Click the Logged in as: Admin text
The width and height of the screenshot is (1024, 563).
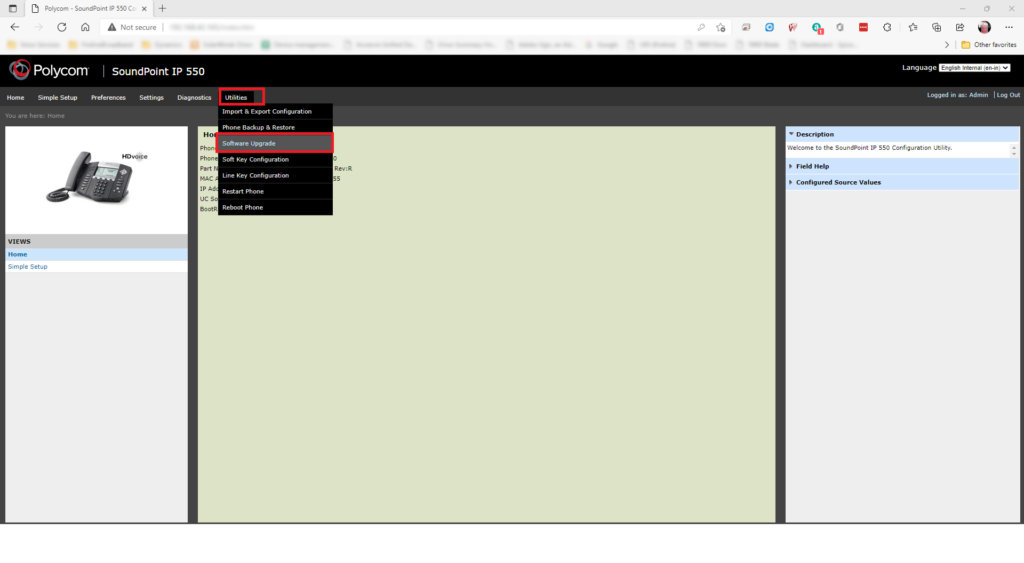(x=957, y=95)
